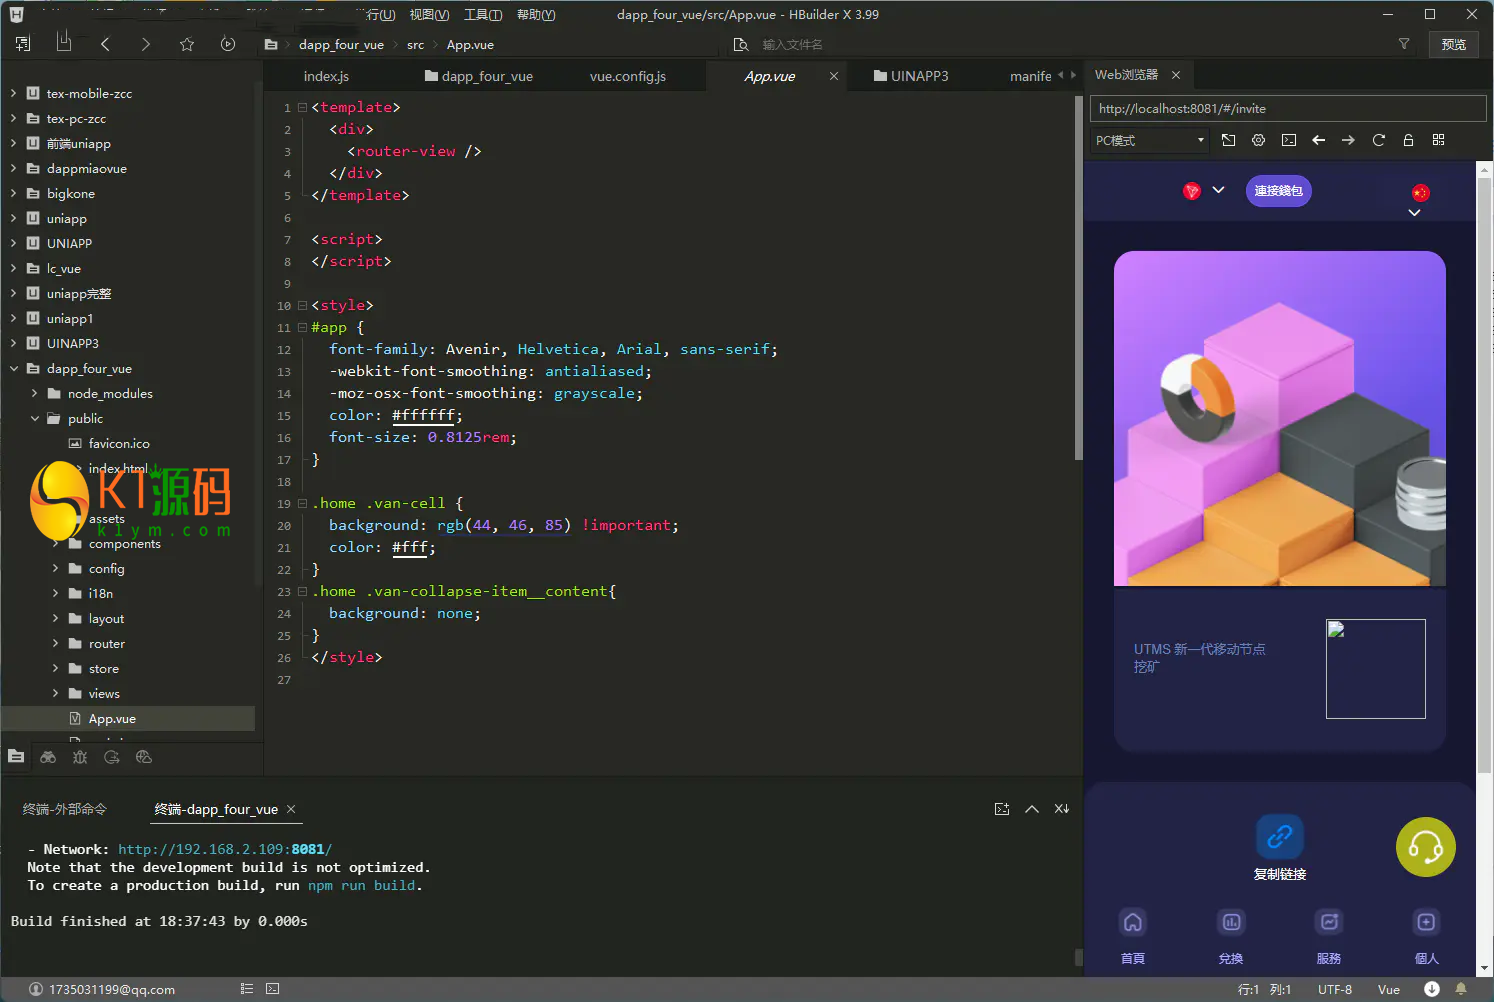Click the 预览 preview button
Screen dimensions: 1494x1002
point(1453,44)
